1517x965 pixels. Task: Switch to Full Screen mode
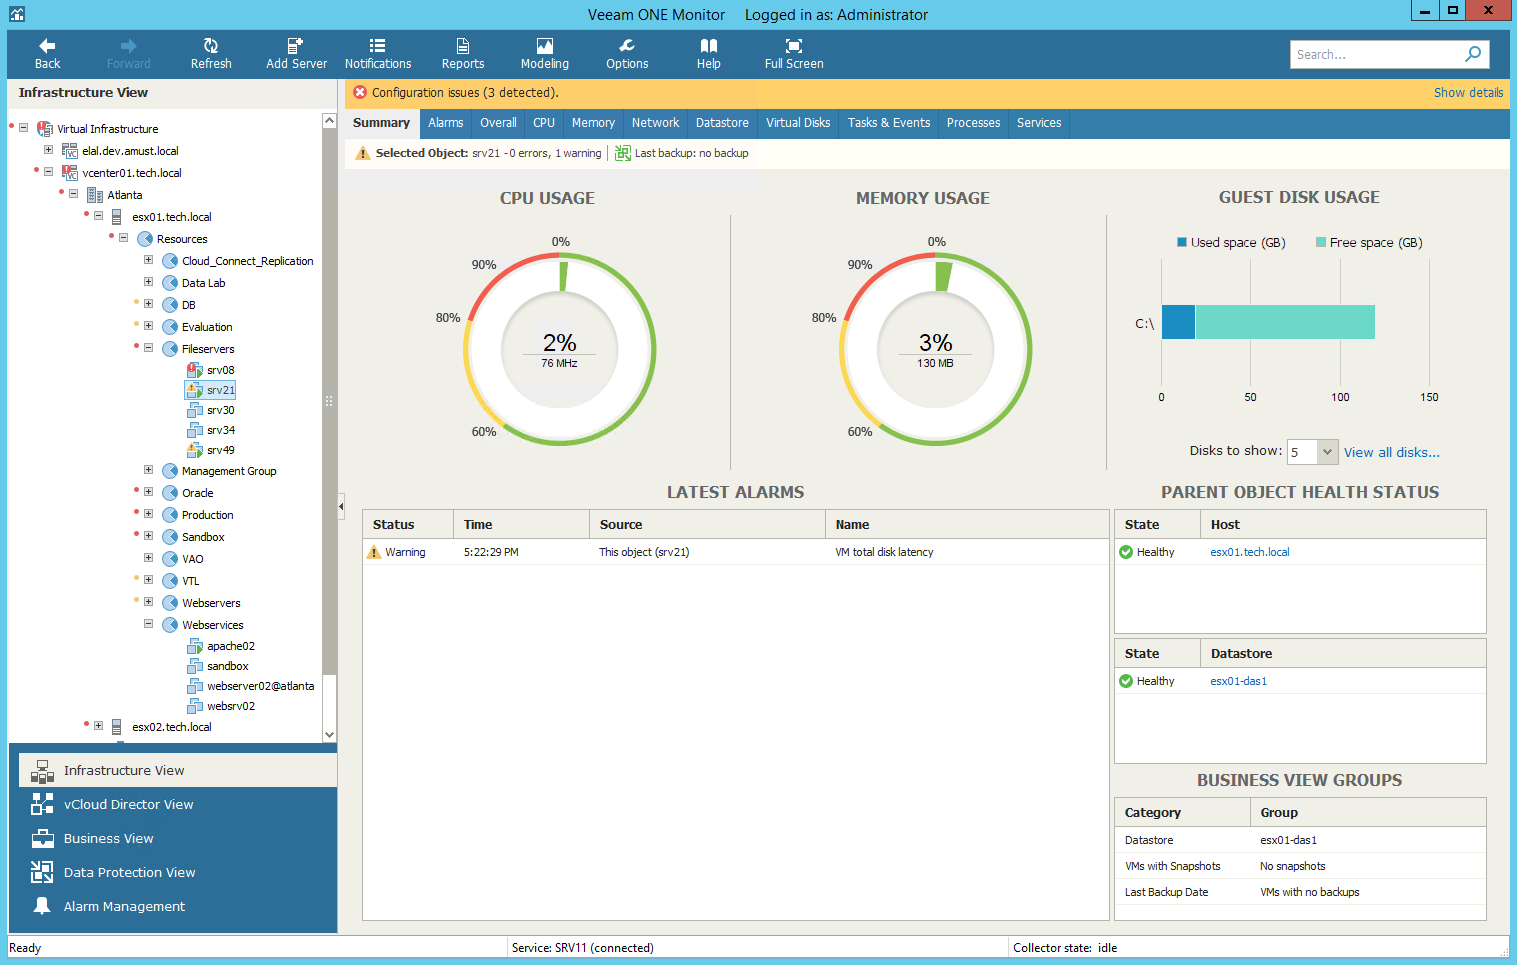(x=794, y=54)
